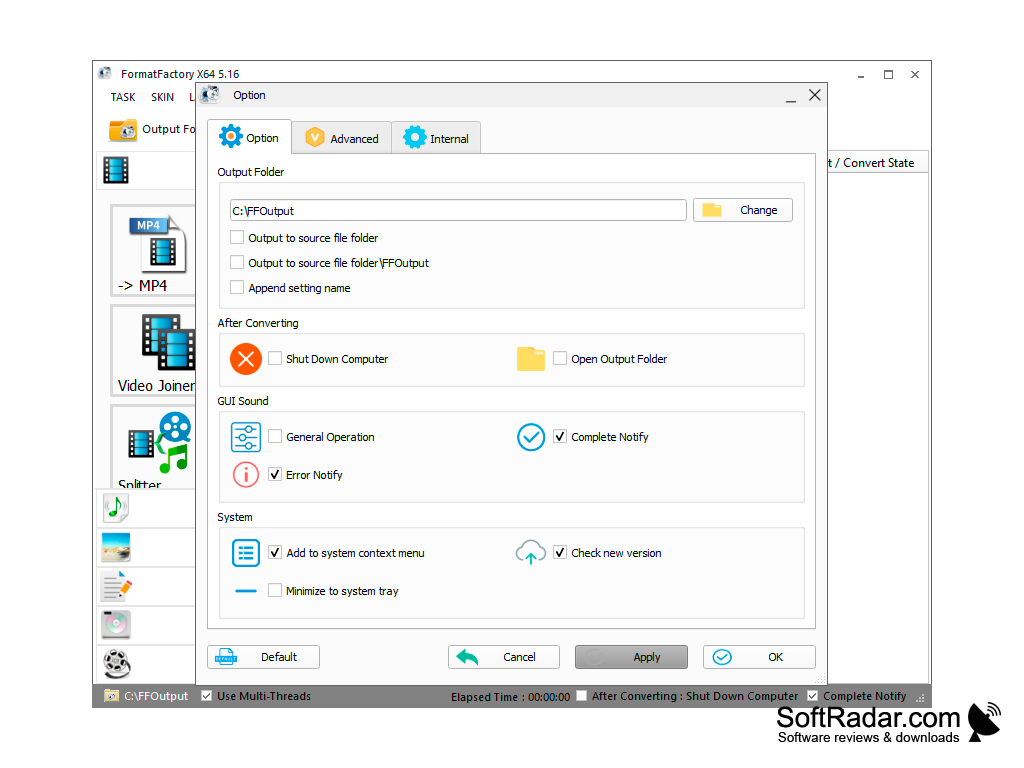
Task: Click the system context menu list icon
Action: click(x=246, y=553)
